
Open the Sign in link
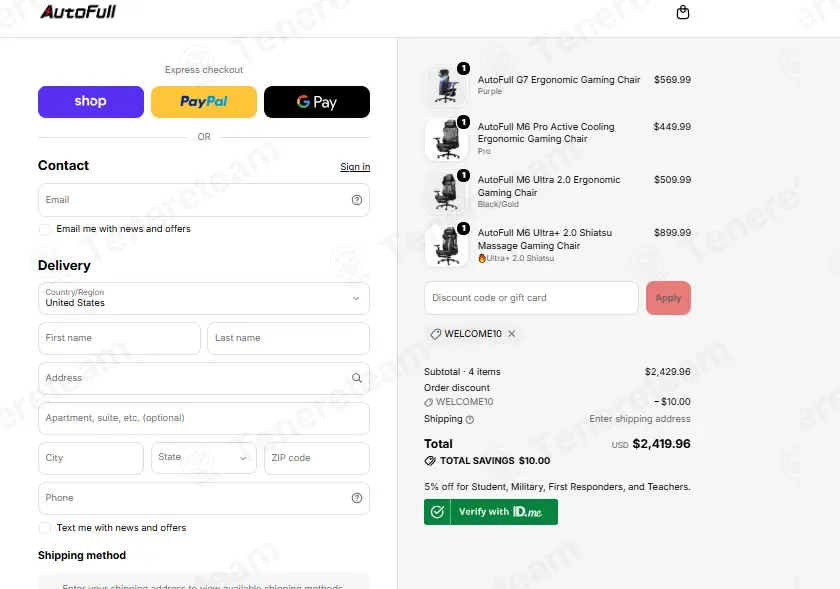point(355,167)
